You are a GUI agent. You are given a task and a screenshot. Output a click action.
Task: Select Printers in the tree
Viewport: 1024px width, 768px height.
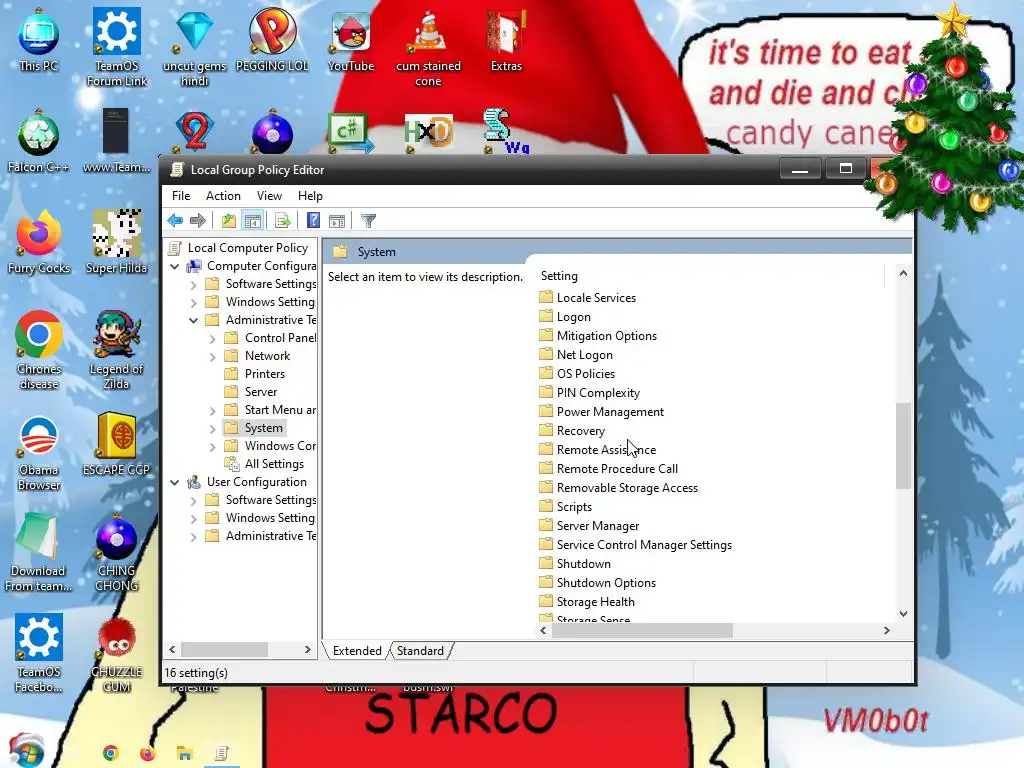coord(264,374)
